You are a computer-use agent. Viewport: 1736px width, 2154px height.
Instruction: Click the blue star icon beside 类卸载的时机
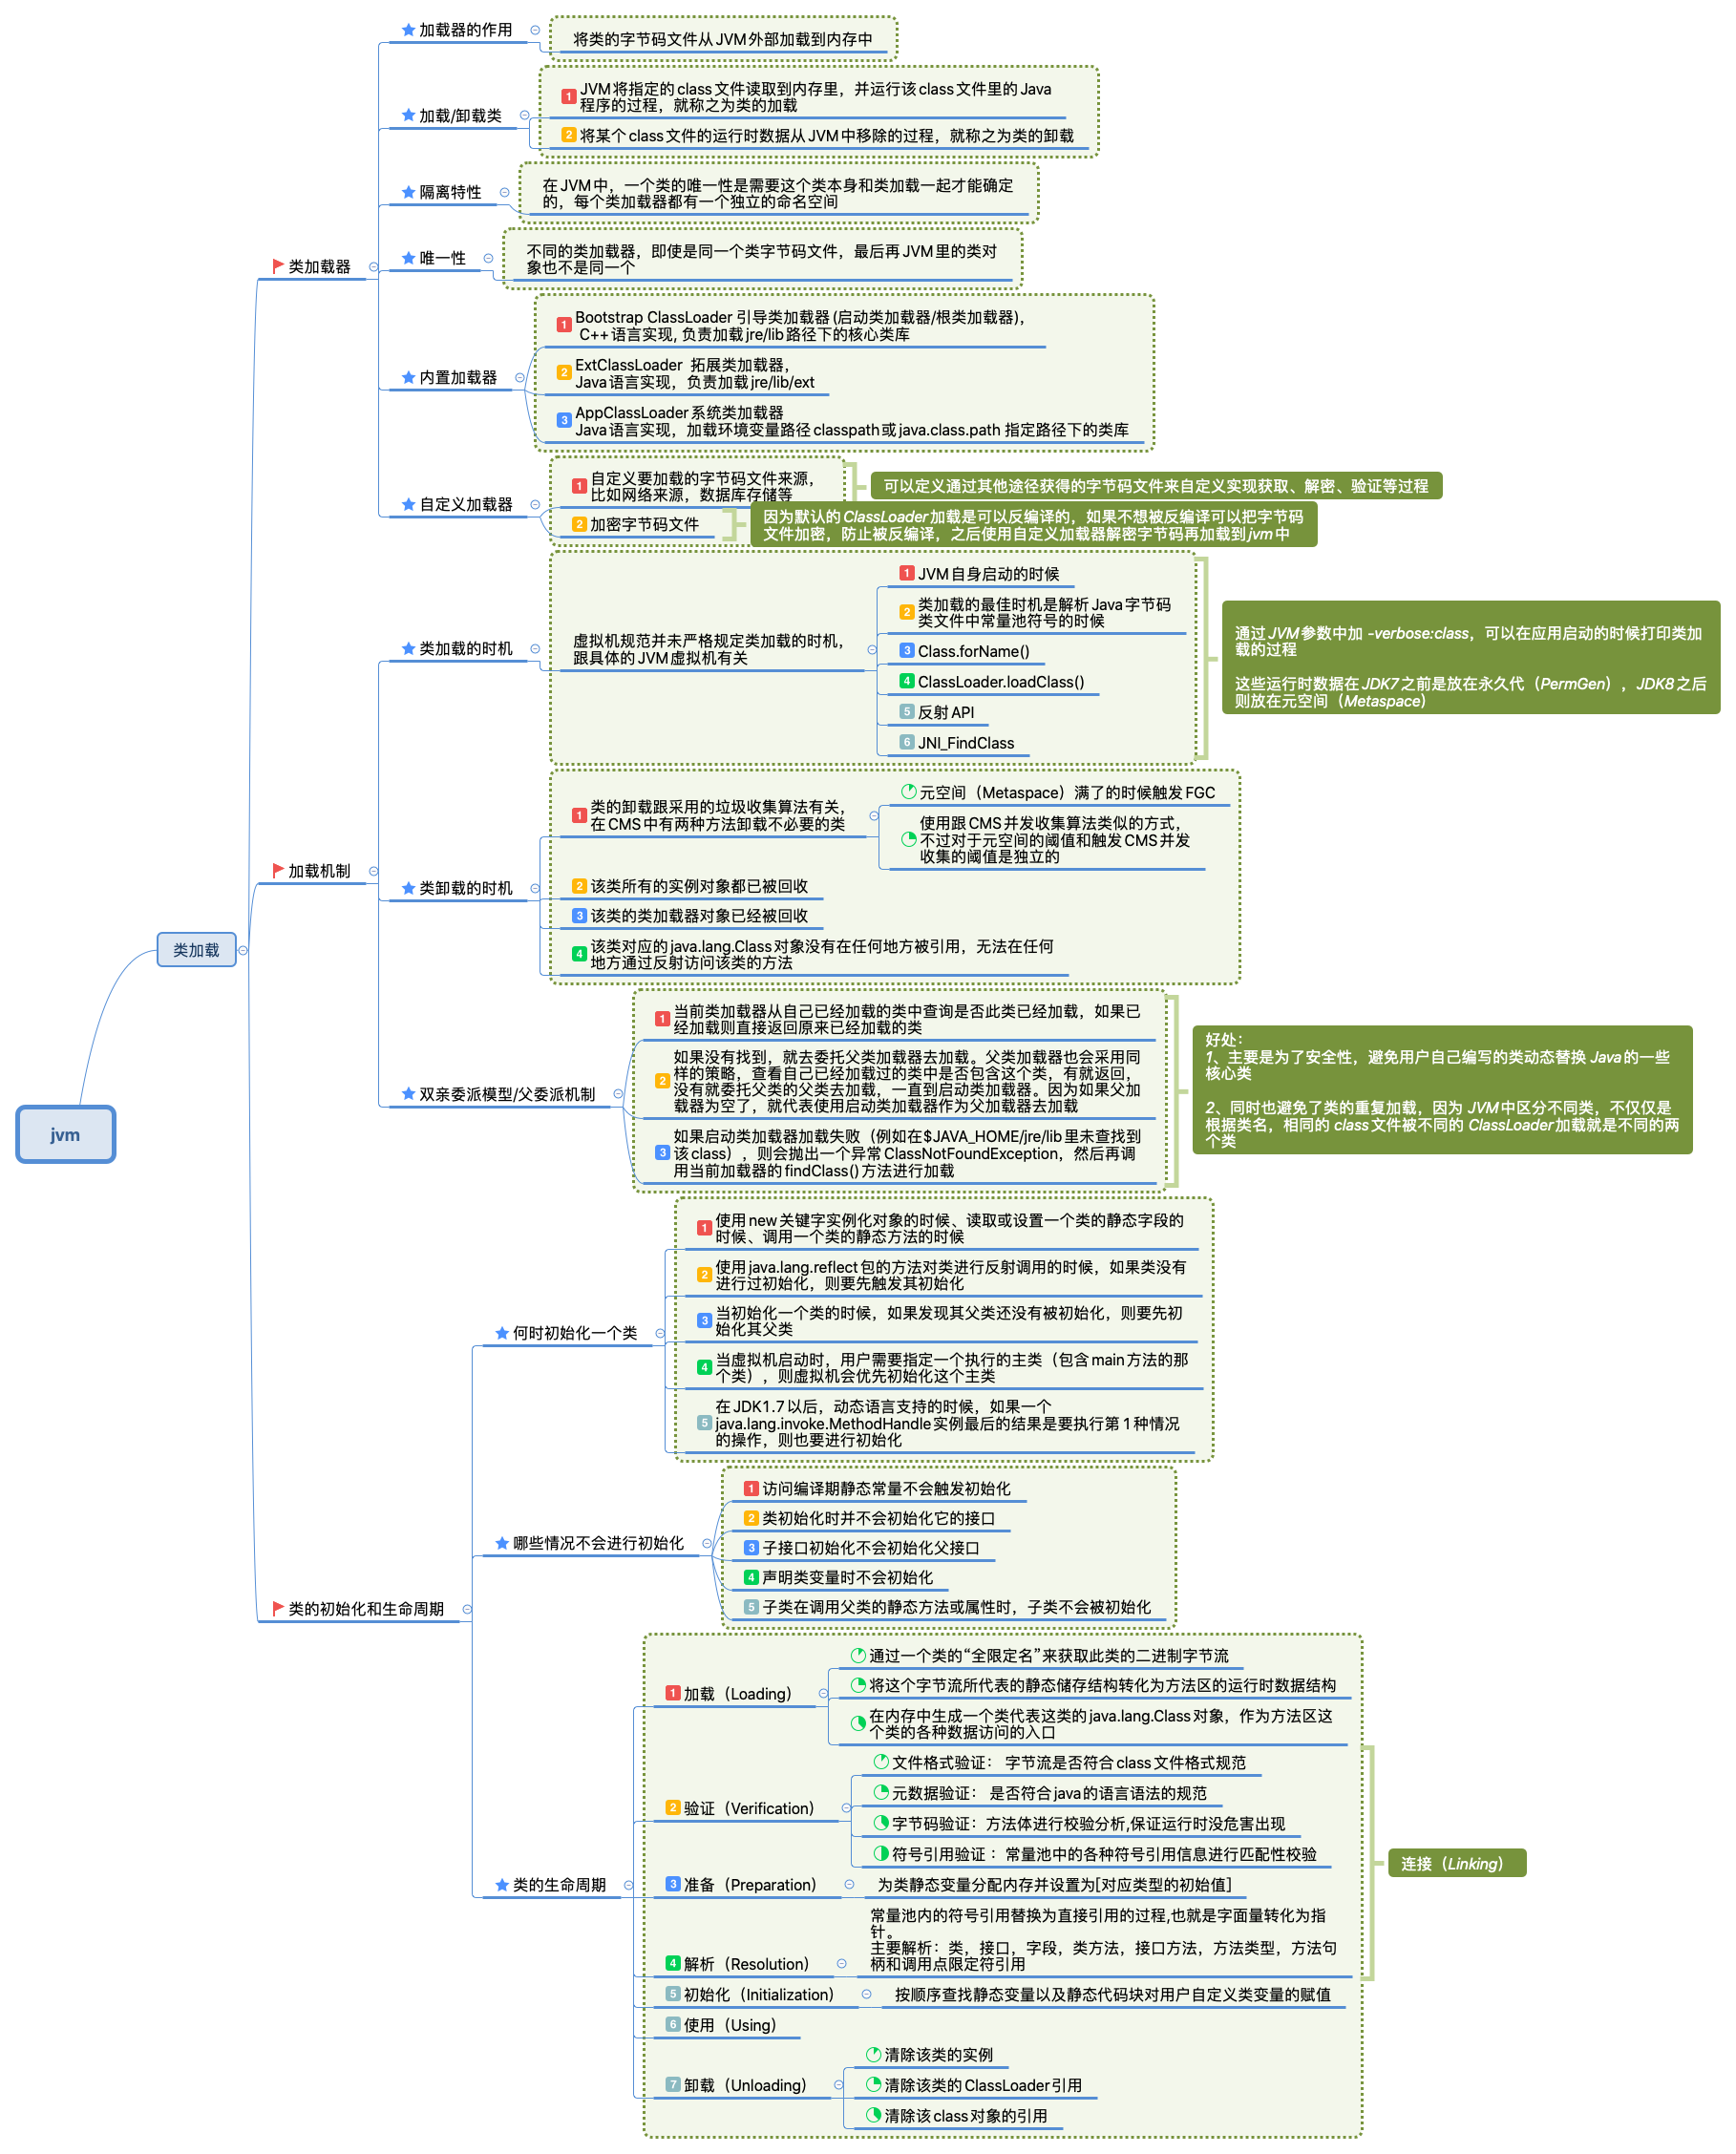[x=408, y=888]
